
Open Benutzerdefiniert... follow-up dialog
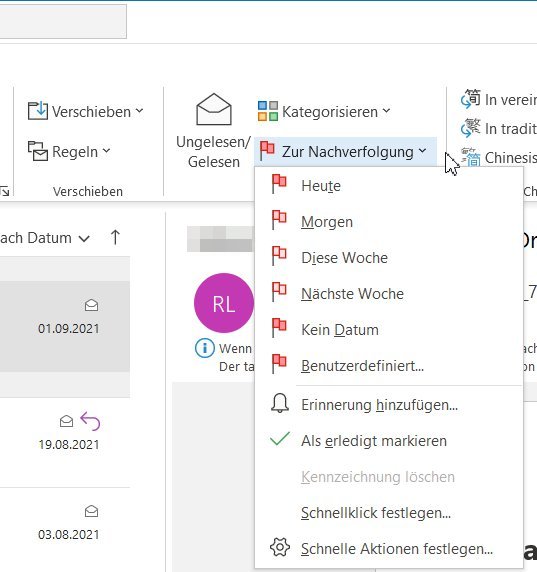click(389, 366)
